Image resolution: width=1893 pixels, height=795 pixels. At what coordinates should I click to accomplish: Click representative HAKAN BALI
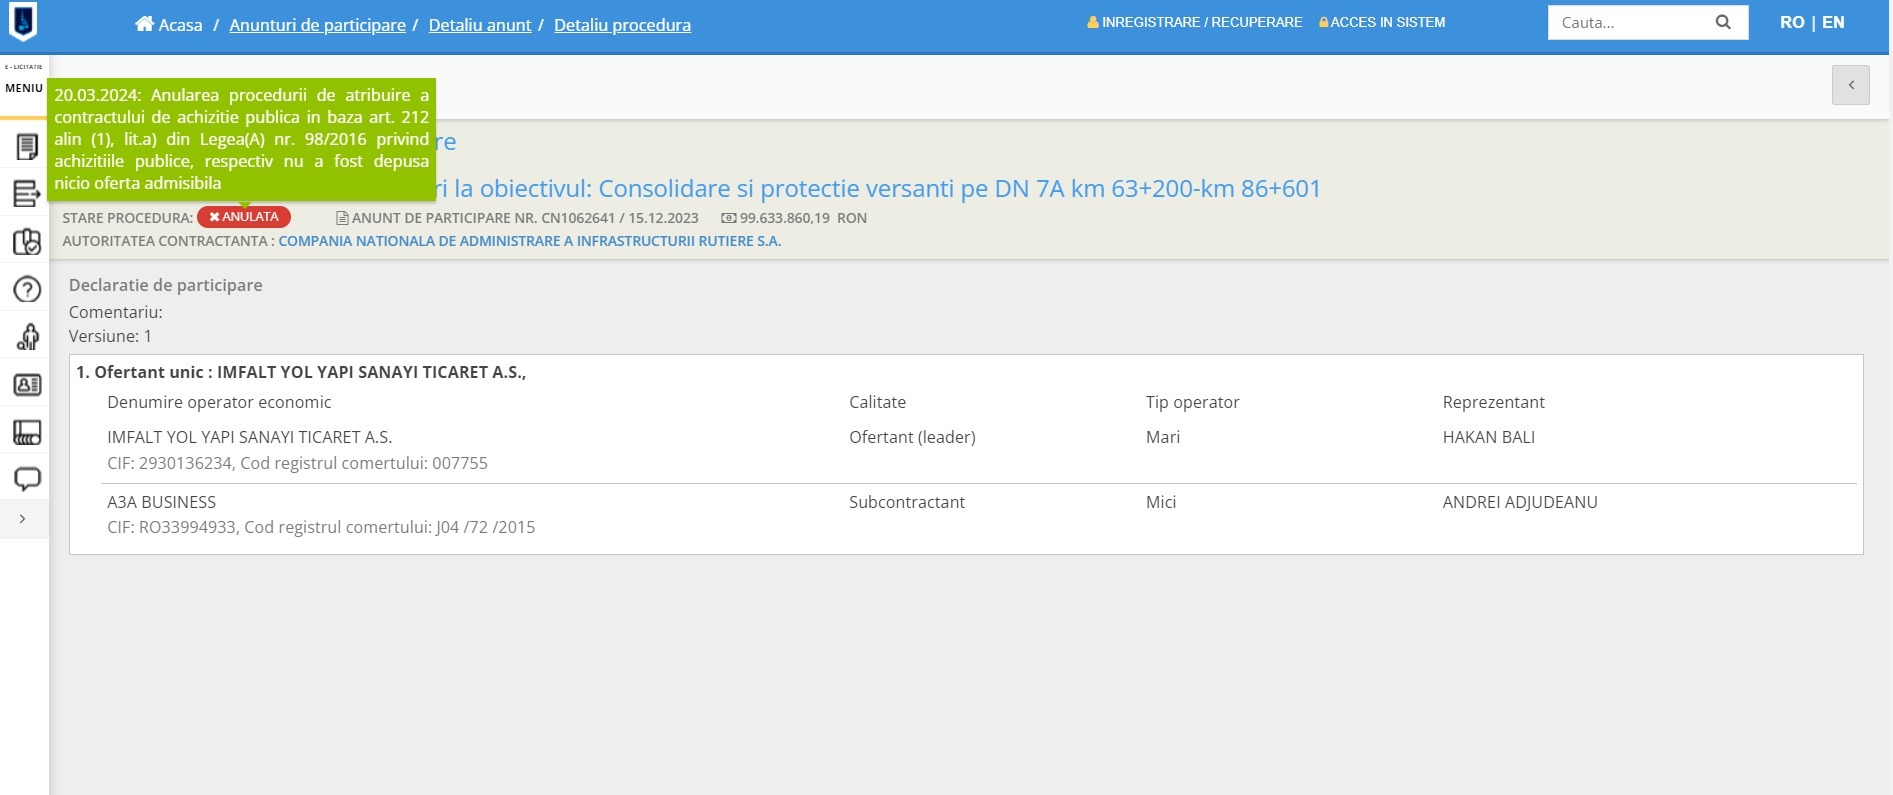1488,437
